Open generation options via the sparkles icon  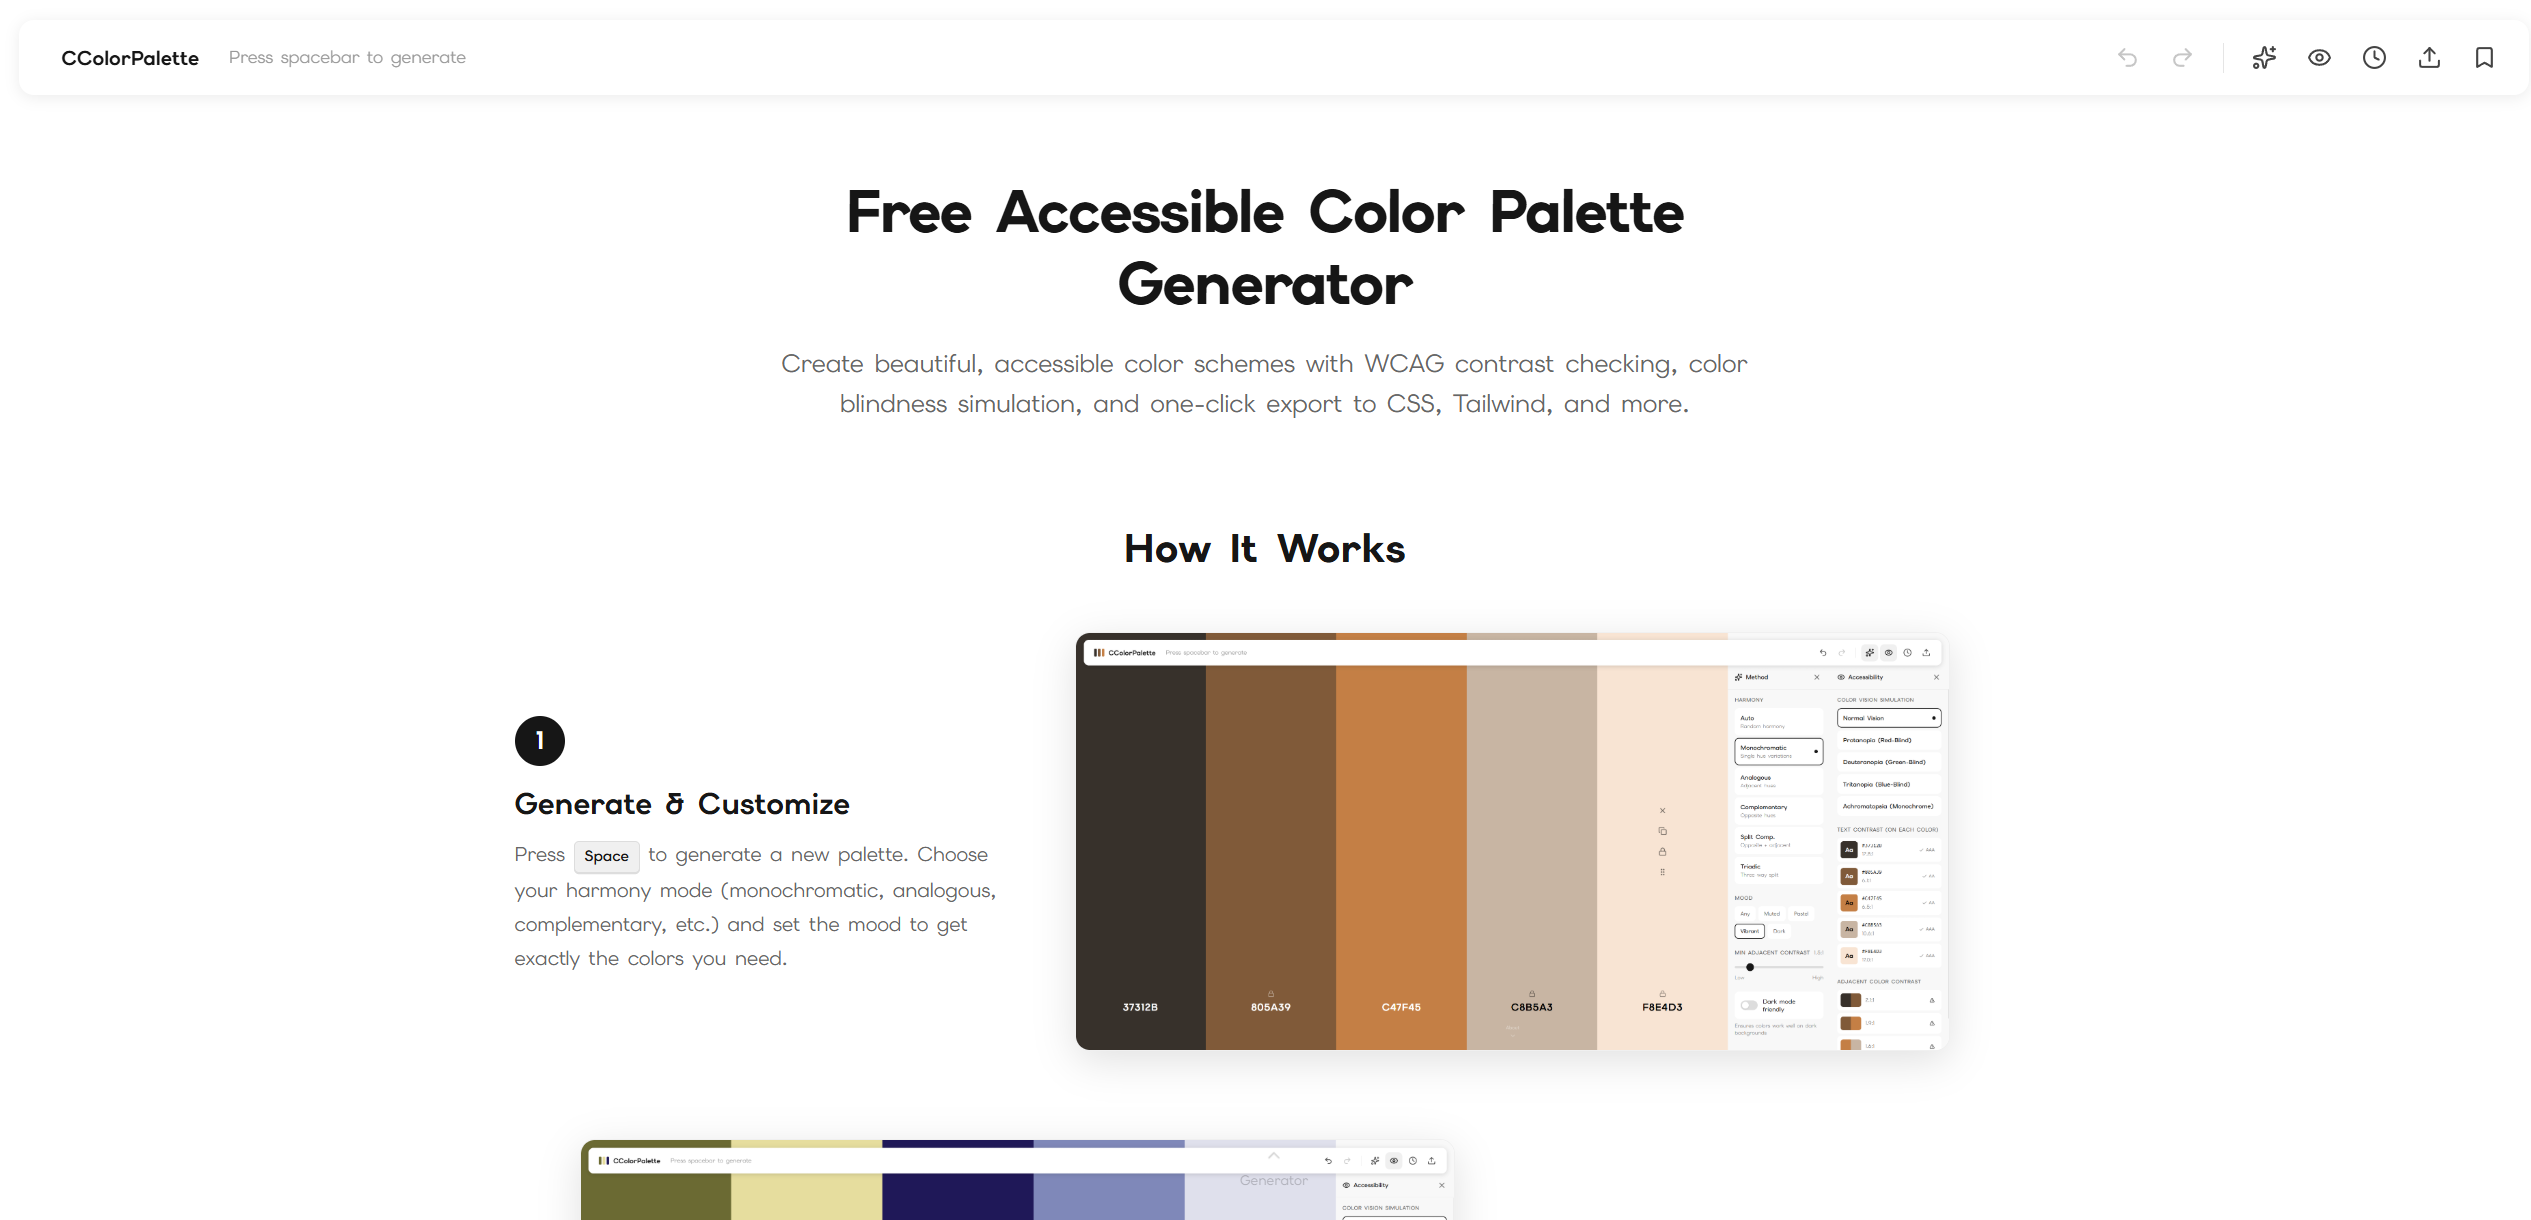pyautogui.click(x=2264, y=57)
